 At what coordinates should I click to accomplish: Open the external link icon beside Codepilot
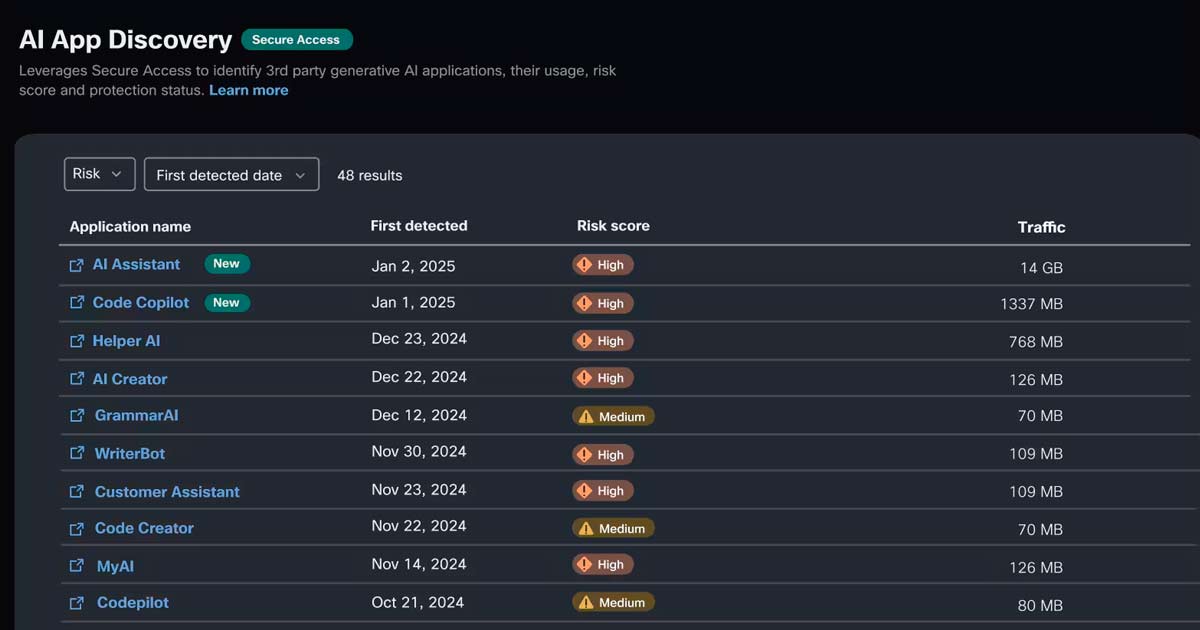tap(77, 603)
